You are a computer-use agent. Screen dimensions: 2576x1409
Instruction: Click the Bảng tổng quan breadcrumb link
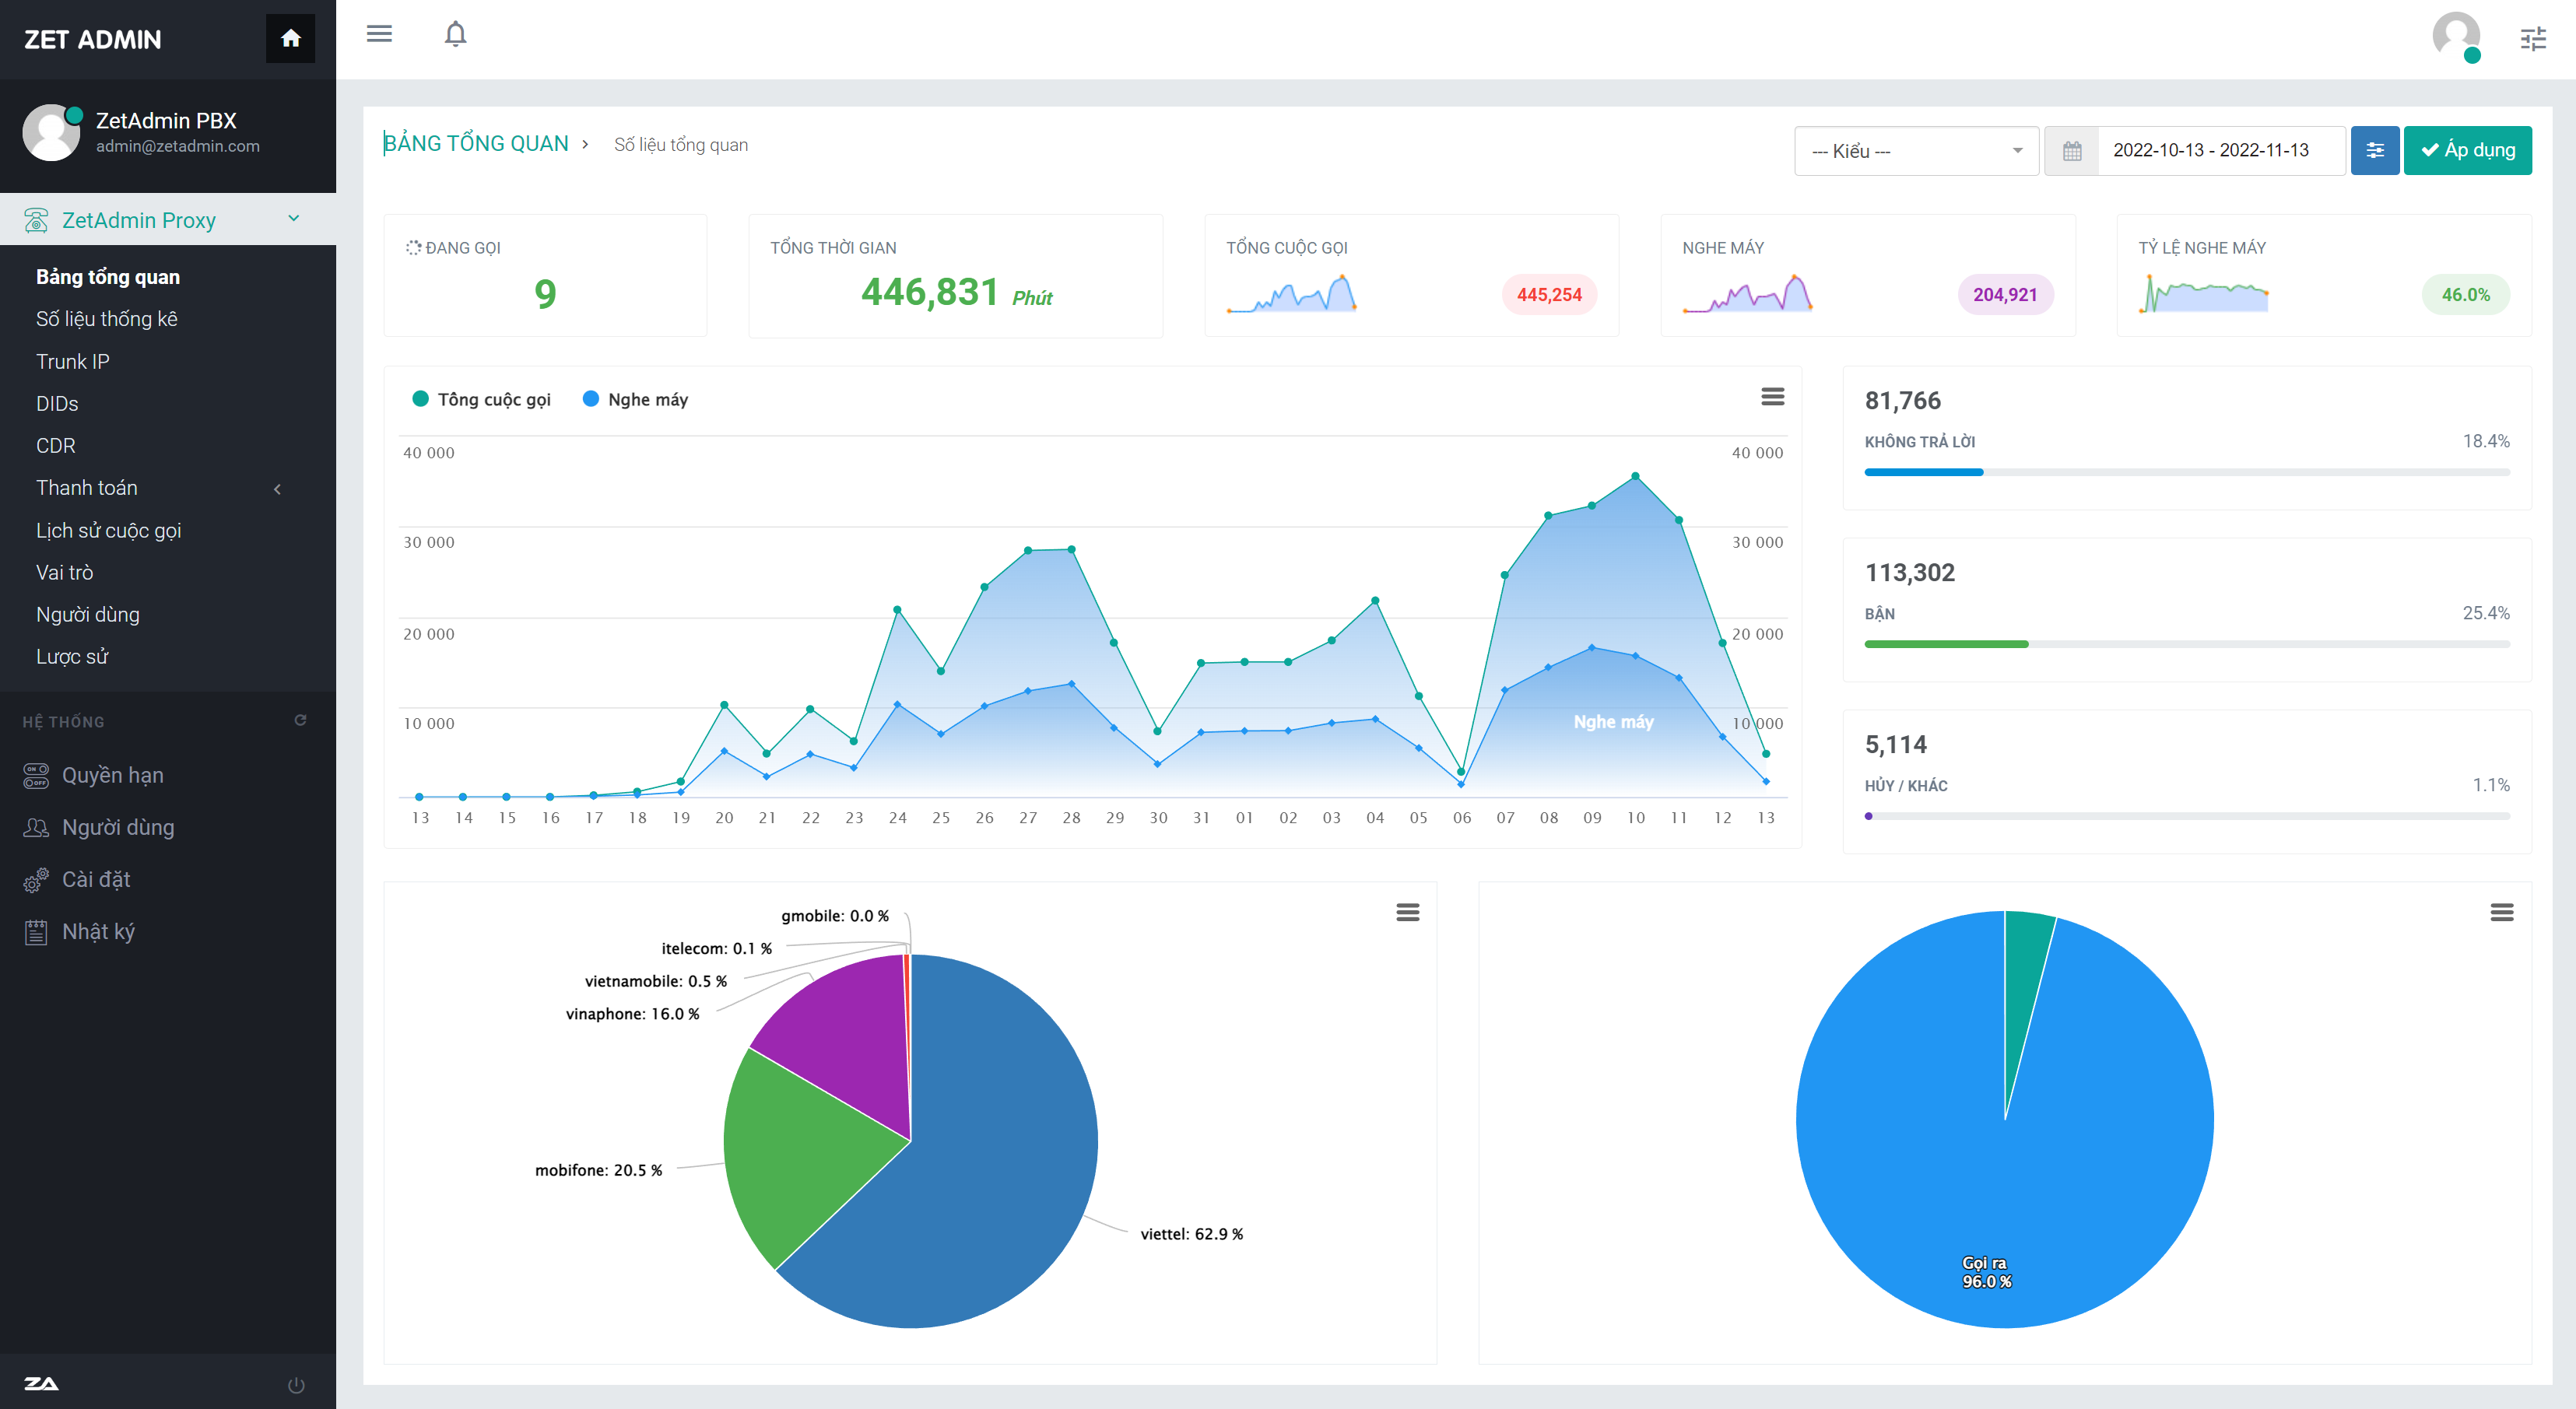coord(476,144)
